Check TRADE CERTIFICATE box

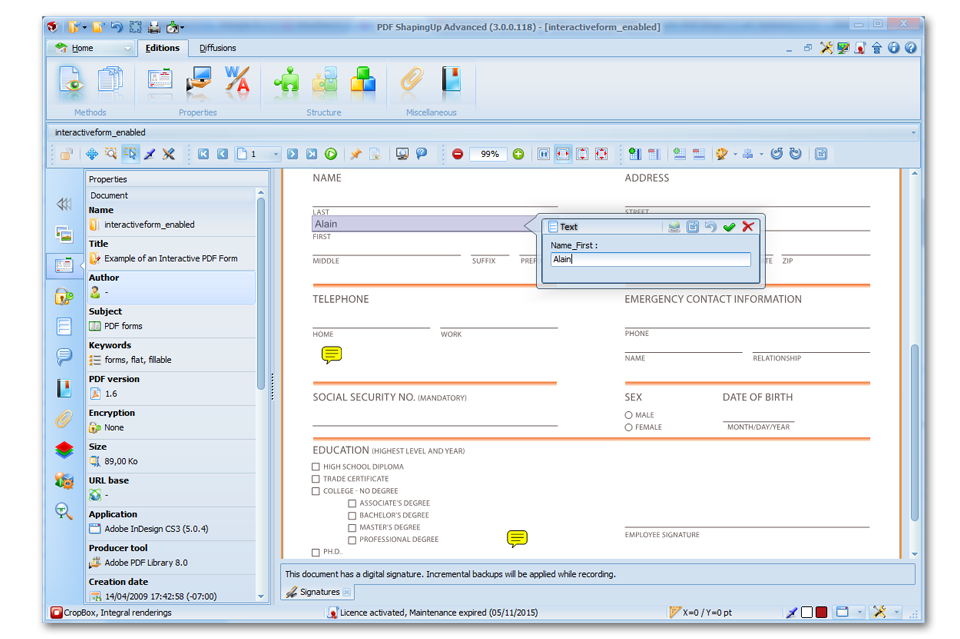click(316, 479)
